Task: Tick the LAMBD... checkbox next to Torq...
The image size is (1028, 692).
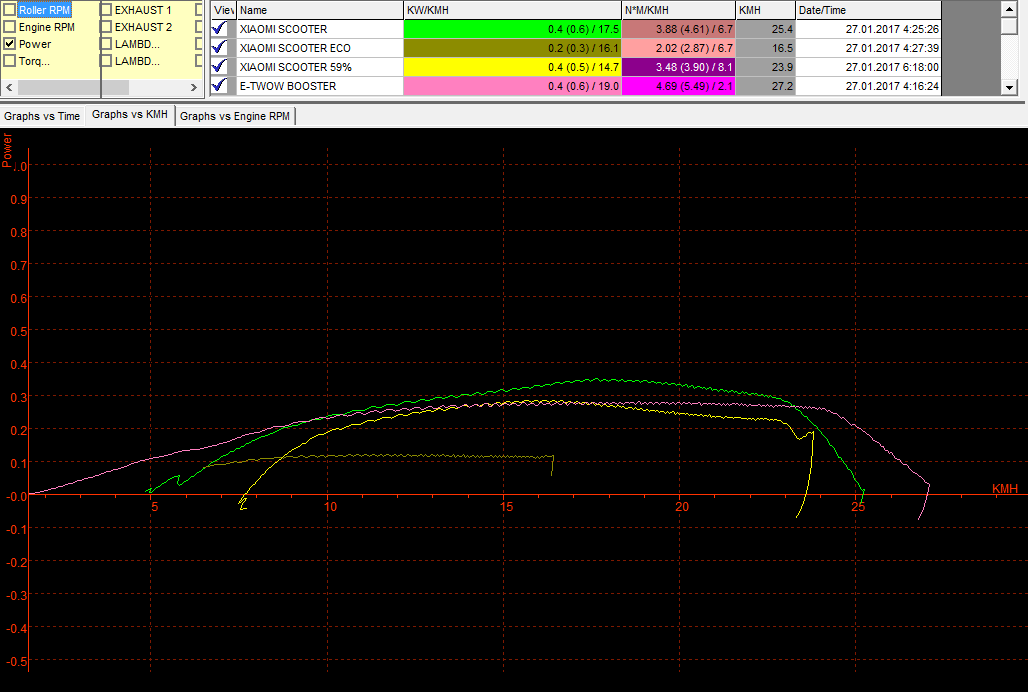Action: (106, 62)
